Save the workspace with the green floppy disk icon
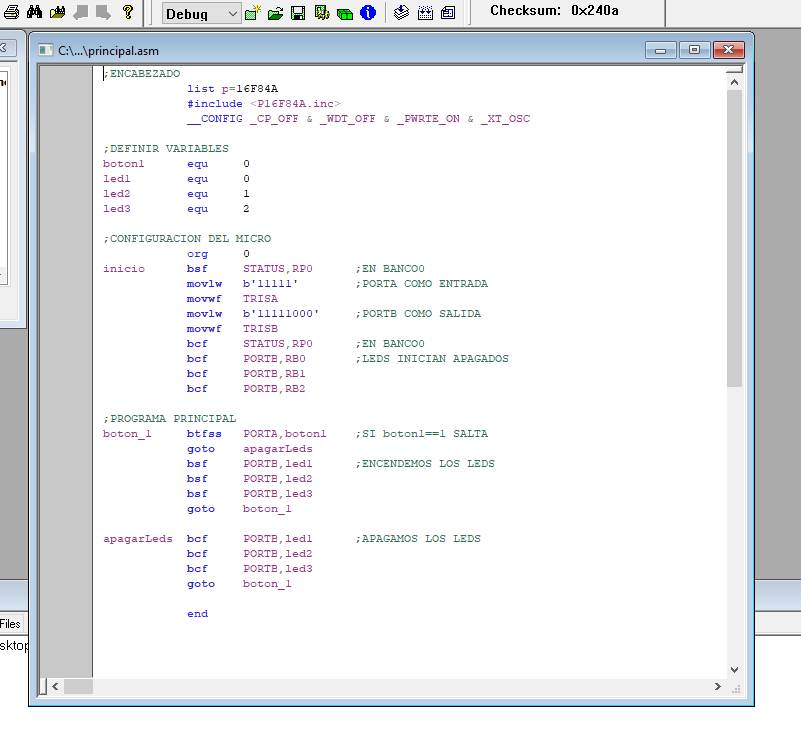 click(x=298, y=13)
